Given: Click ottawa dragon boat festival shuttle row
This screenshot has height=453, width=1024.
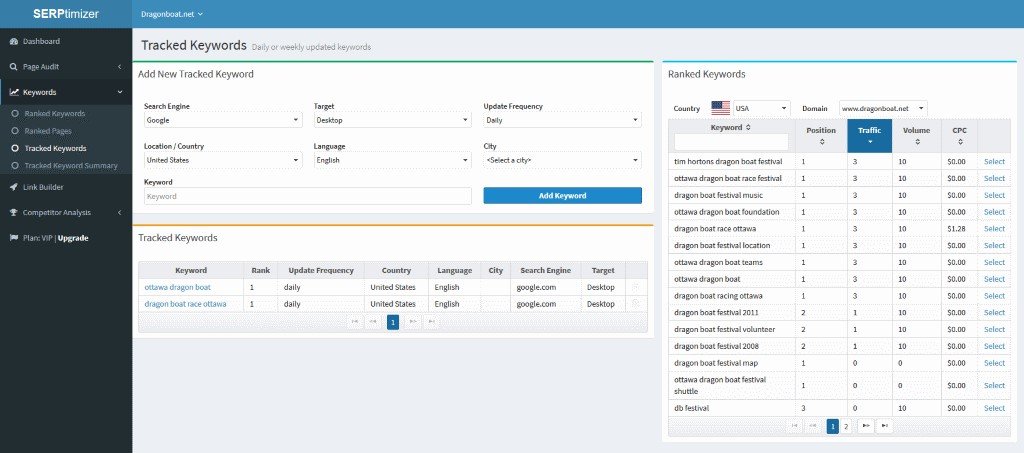Looking at the screenshot, I should coord(839,385).
